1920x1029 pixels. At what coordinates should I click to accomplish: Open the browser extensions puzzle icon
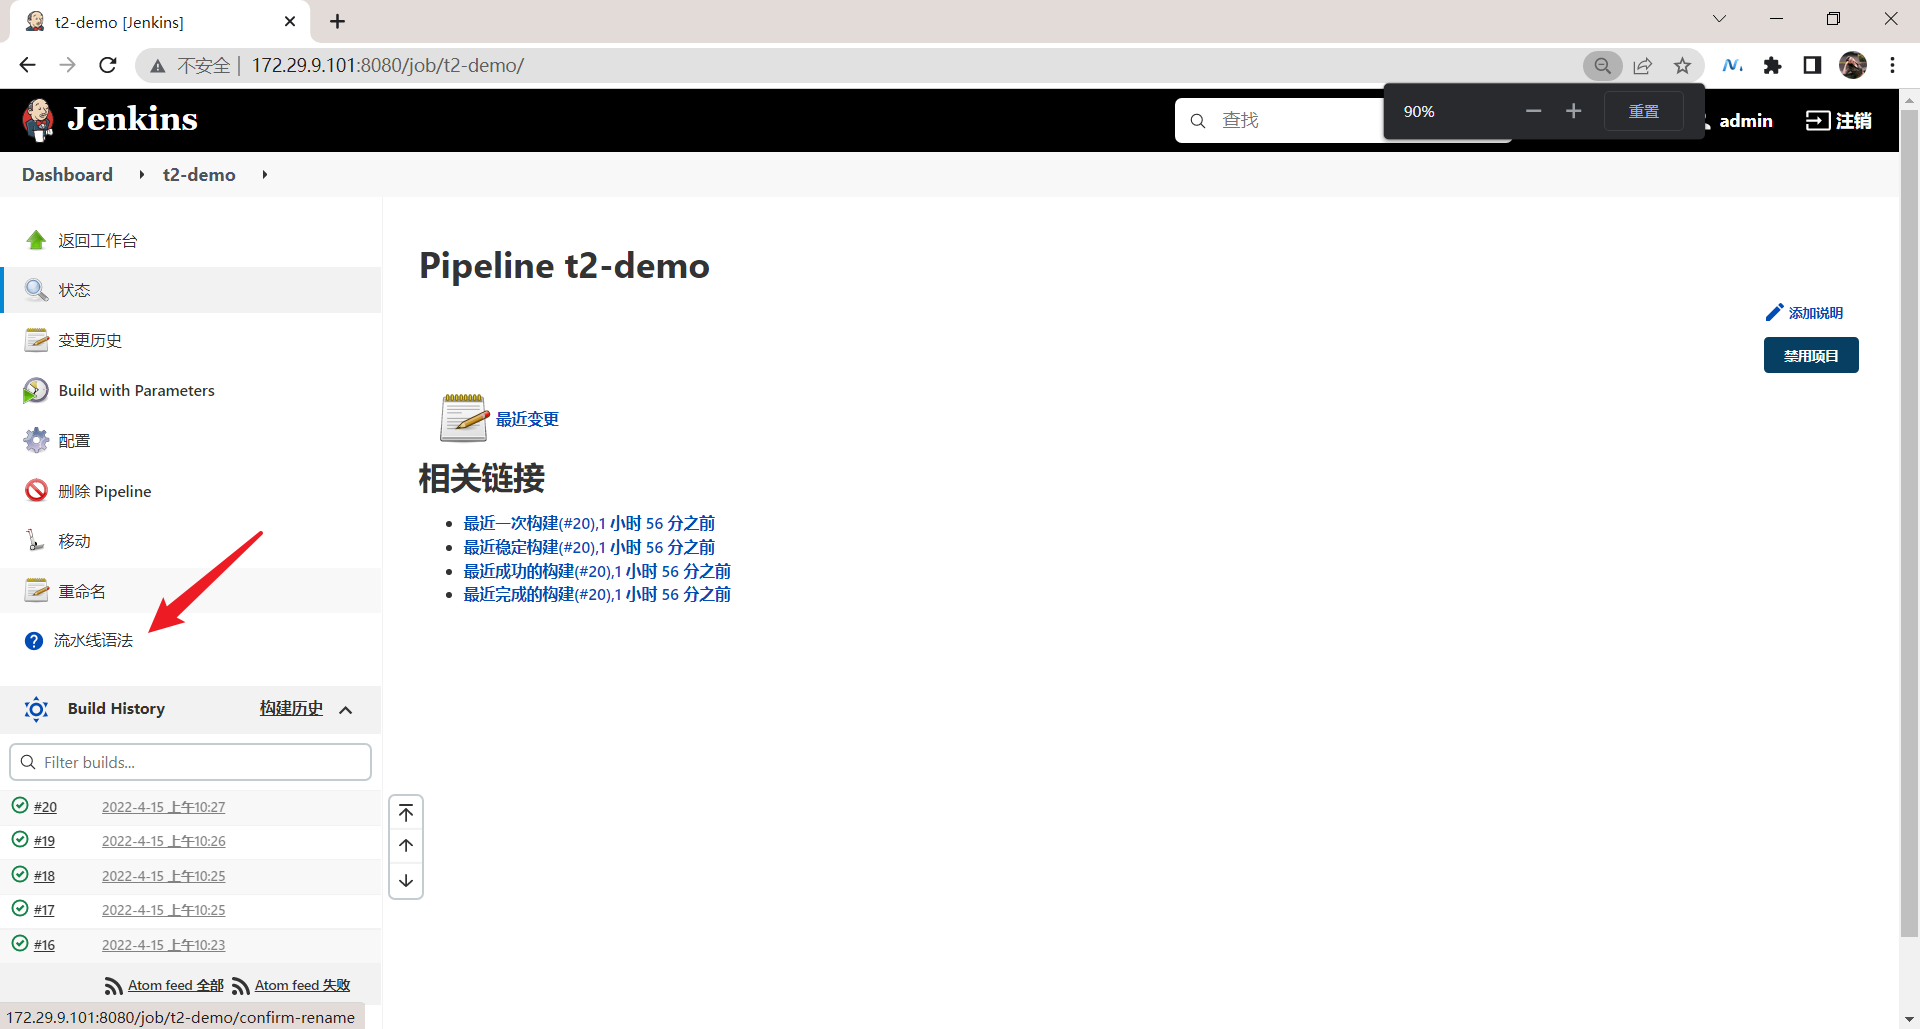(1773, 65)
